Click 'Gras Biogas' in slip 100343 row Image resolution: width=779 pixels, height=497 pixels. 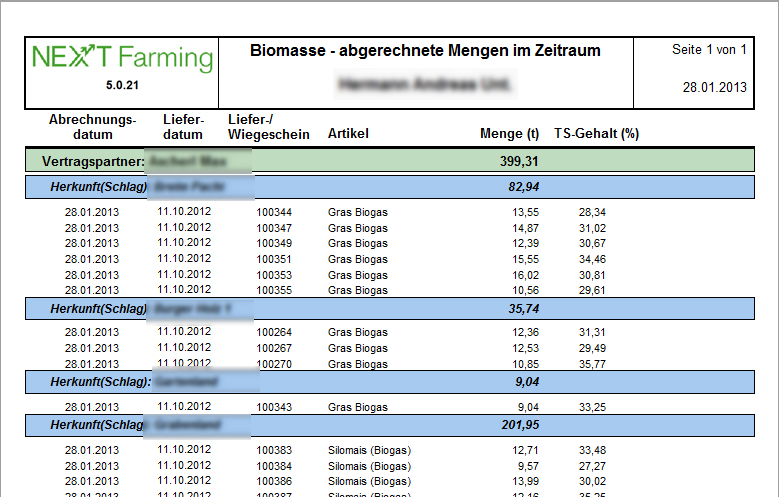coord(357,407)
